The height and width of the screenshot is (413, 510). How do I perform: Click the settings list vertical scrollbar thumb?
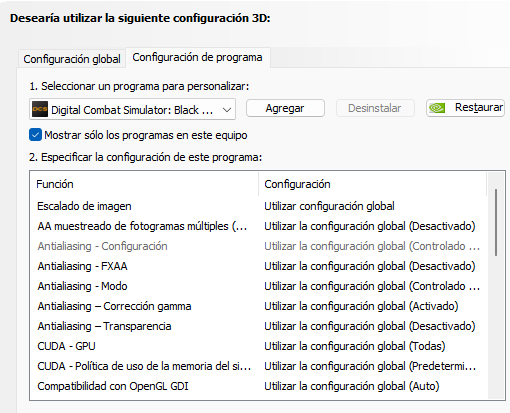coord(496,222)
